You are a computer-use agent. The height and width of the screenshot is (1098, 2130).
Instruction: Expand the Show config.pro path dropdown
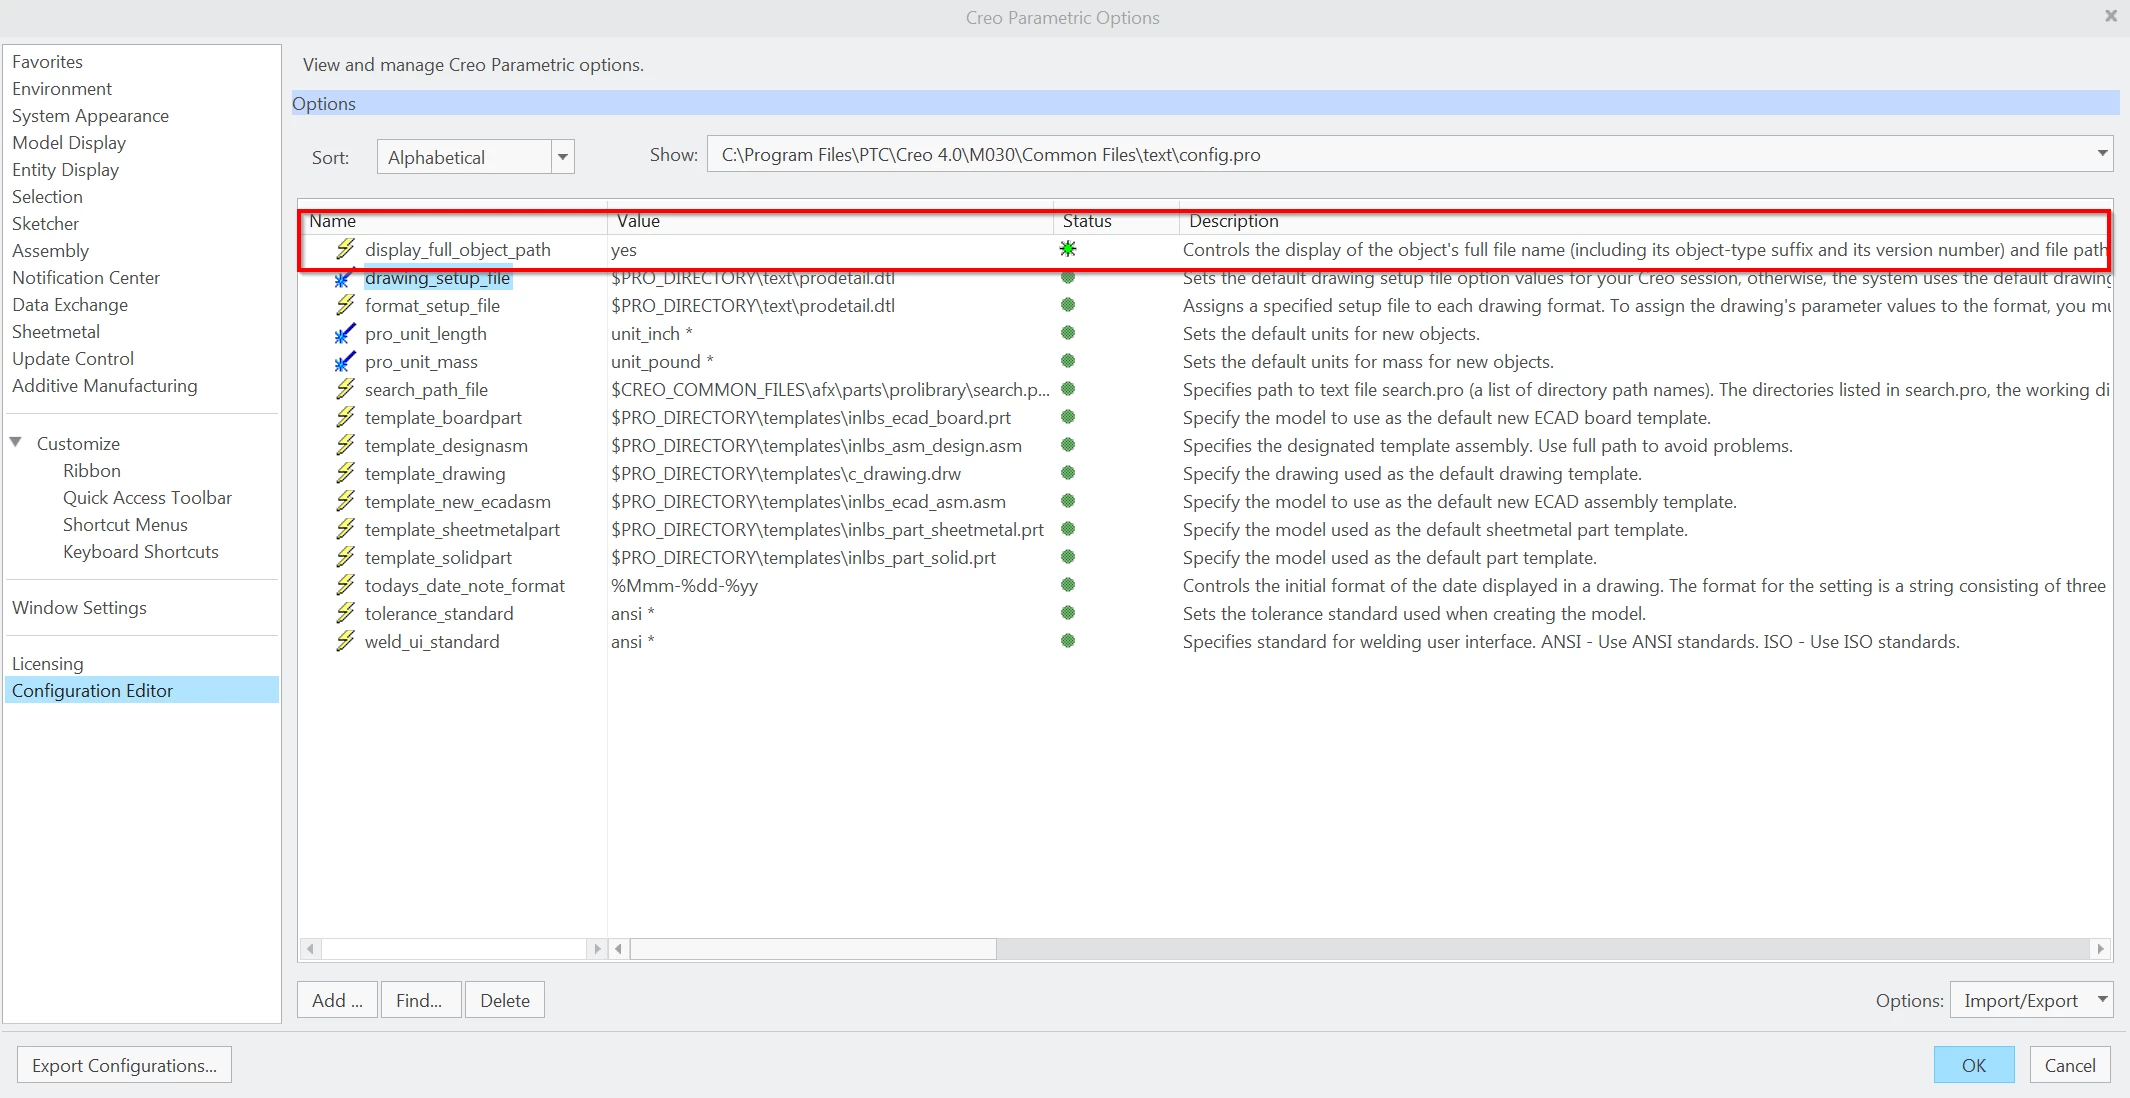click(2102, 154)
